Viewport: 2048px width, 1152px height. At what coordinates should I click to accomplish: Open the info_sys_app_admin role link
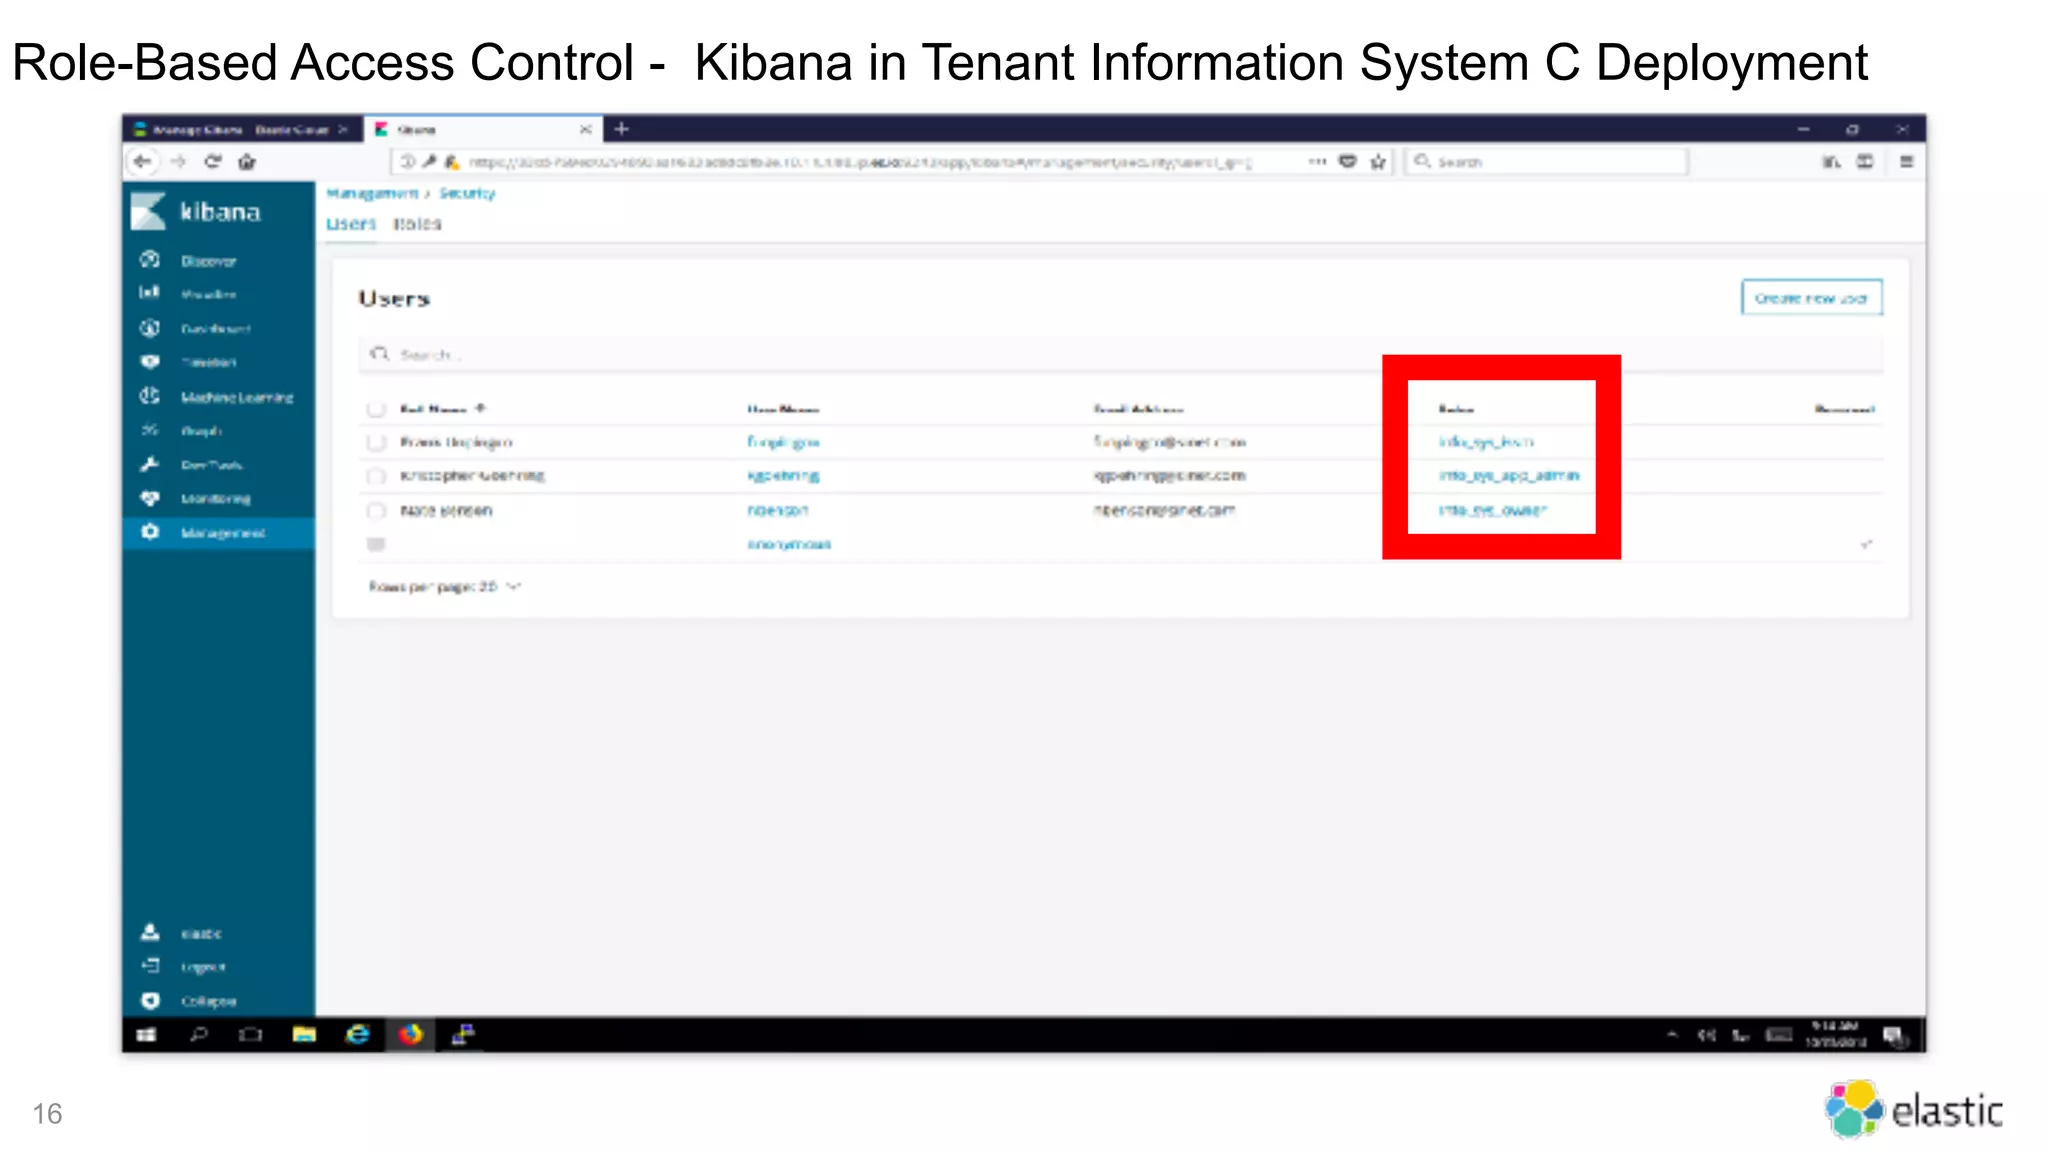tap(1508, 476)
